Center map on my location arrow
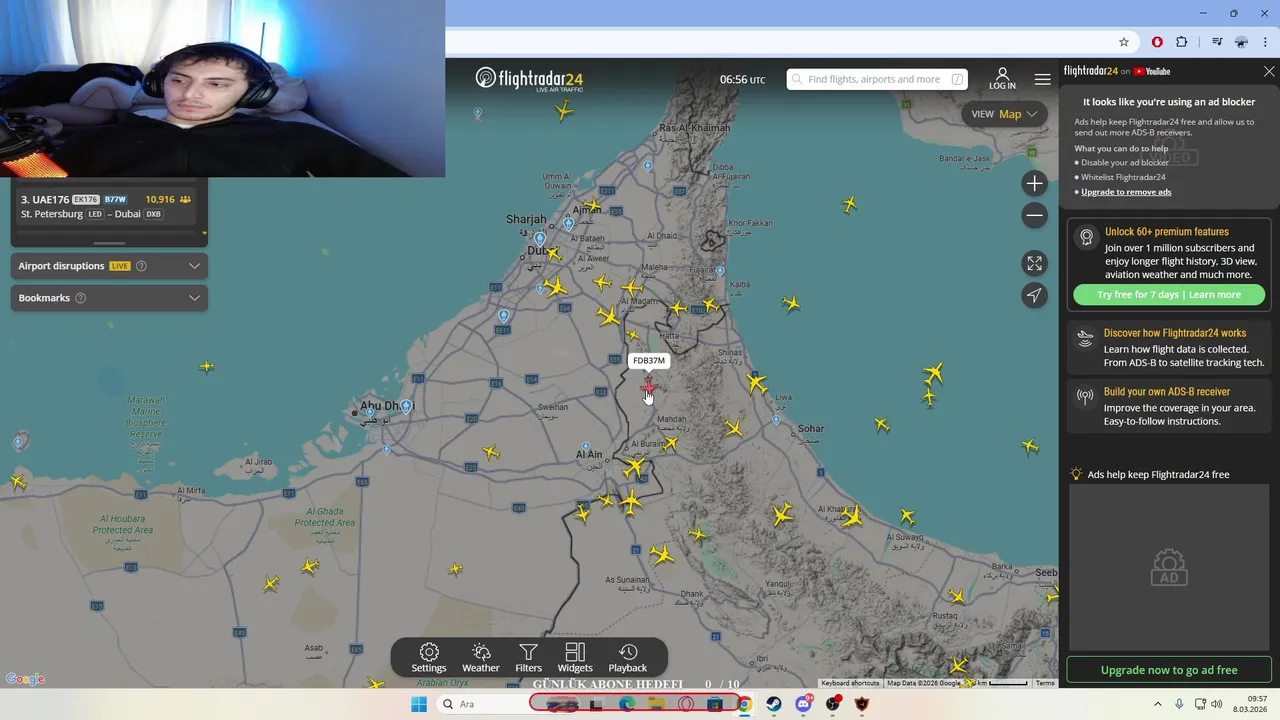 tap(1034, 295)
